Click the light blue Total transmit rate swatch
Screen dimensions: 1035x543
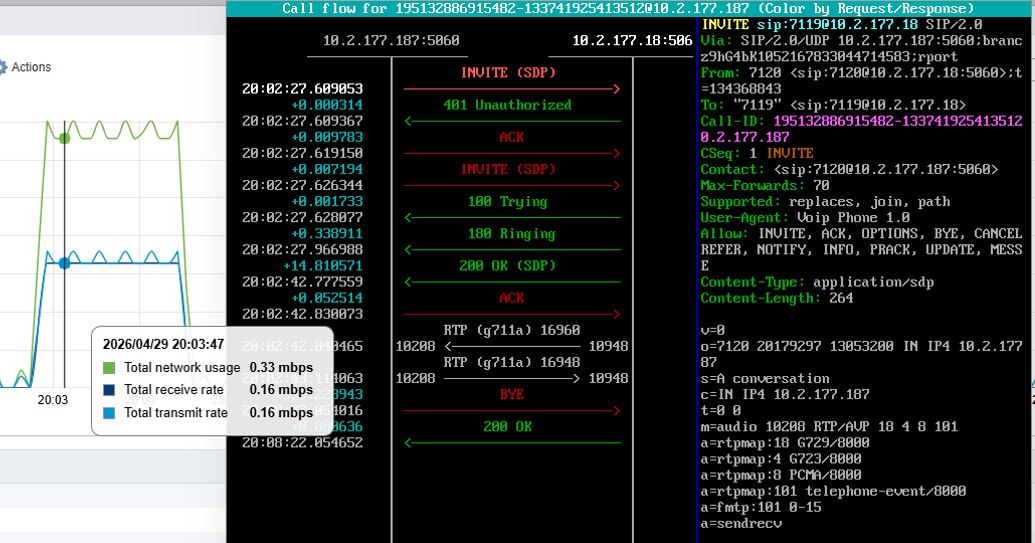click(x=110, y=413)
